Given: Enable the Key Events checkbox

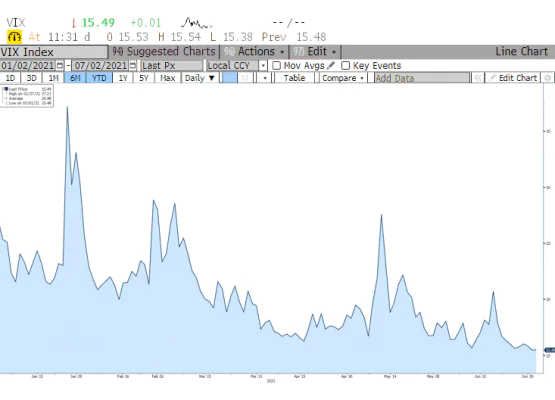Looking at the screenshot, I should [345, 65].
